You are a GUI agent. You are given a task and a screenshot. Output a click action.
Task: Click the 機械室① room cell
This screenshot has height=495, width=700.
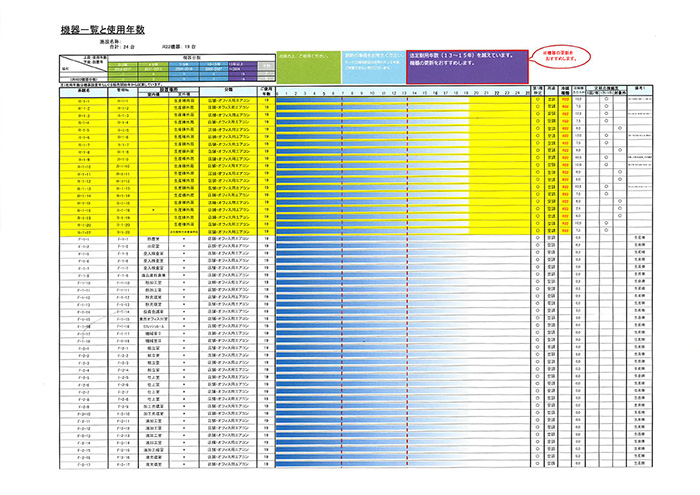[x=154, y=333]
